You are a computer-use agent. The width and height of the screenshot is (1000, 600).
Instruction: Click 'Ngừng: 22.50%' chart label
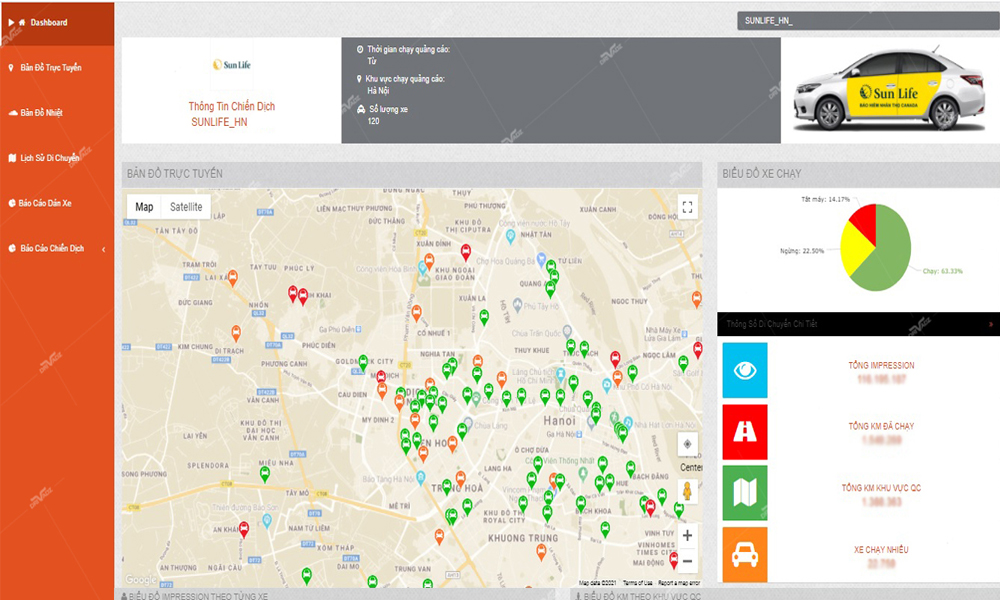pyautogui.click(x=802, y=251)
